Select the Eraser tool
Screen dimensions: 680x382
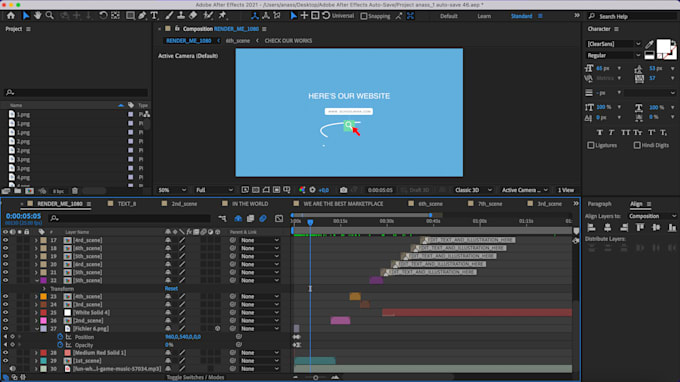(x=193, y=16)
